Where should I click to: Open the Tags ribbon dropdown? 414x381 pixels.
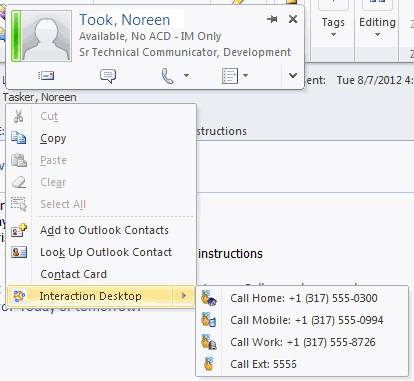pos(333,27)
